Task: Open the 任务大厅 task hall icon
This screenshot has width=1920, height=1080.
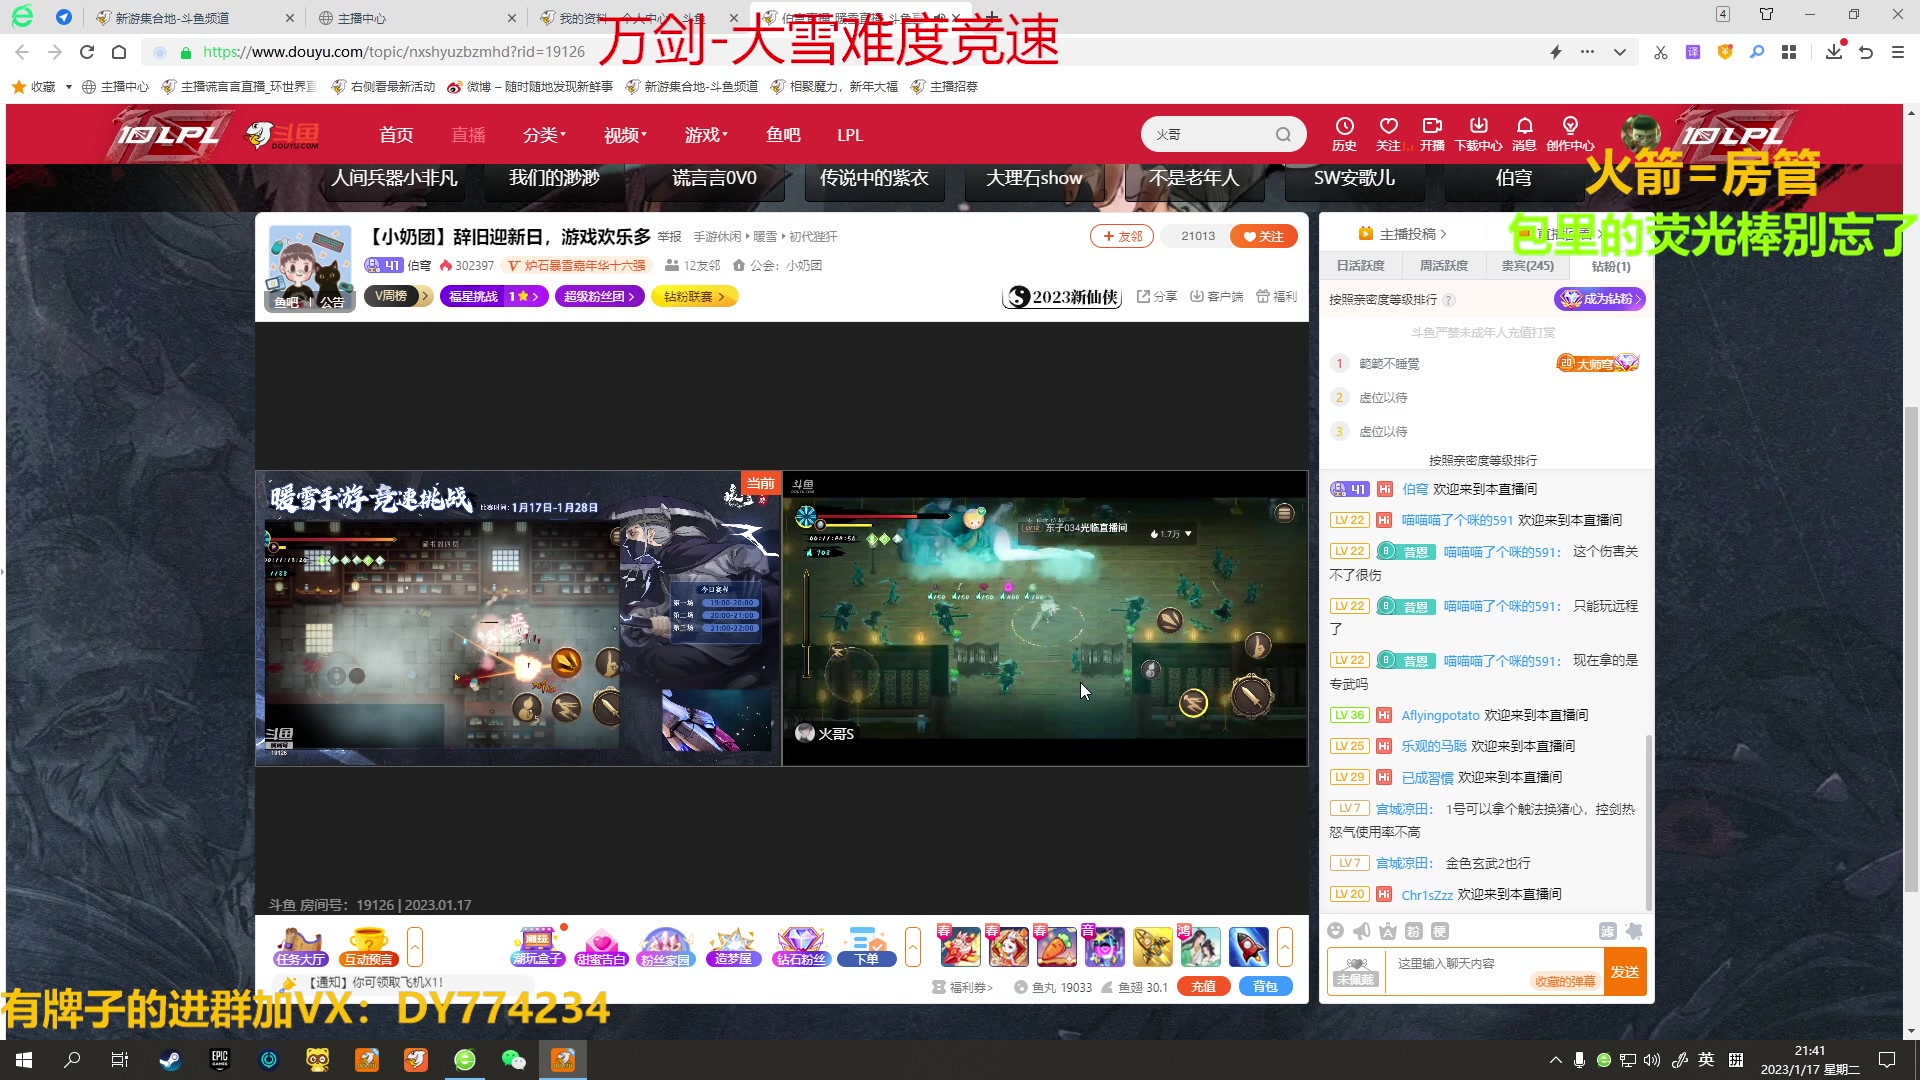Action: coord(300,946)
